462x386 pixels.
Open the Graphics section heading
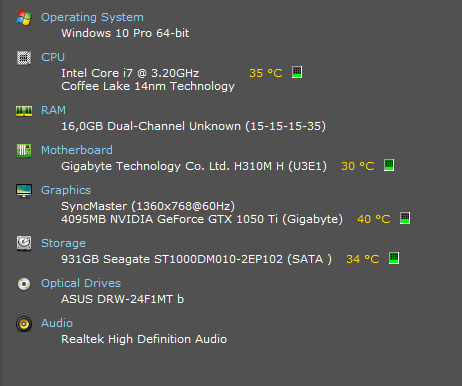tap(66, 190)
